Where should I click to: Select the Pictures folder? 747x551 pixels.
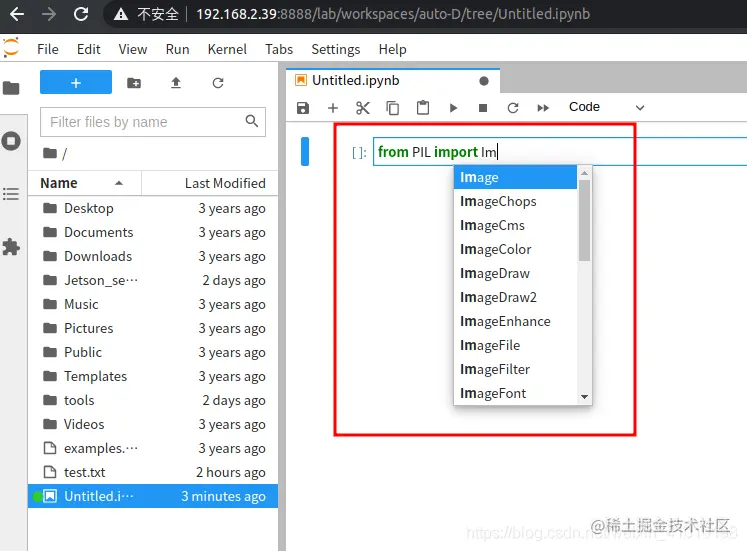click(153, 328)
